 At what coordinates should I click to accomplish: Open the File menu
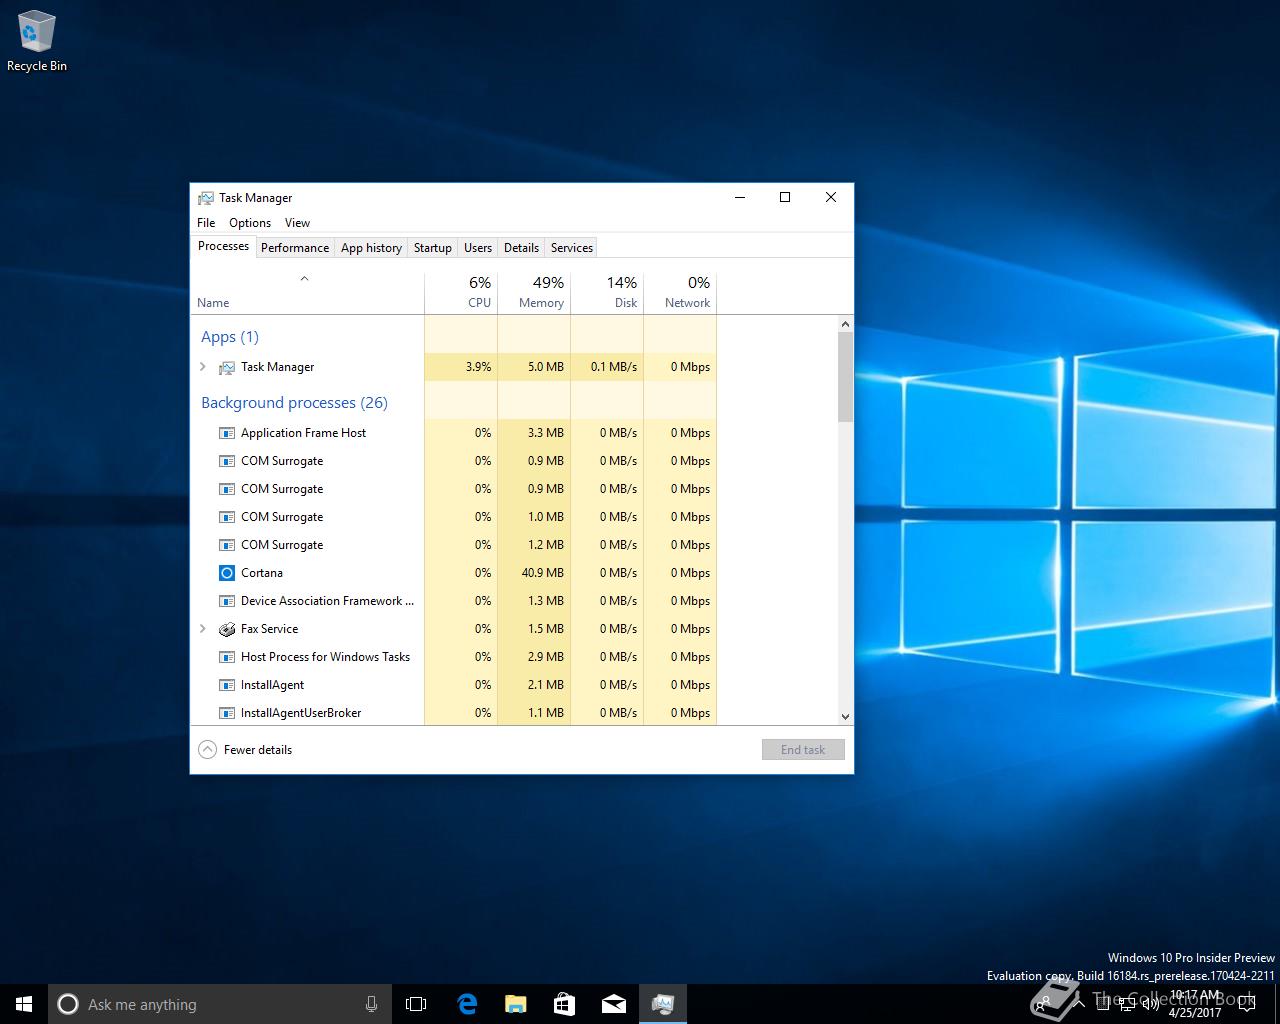coord(206,223)
